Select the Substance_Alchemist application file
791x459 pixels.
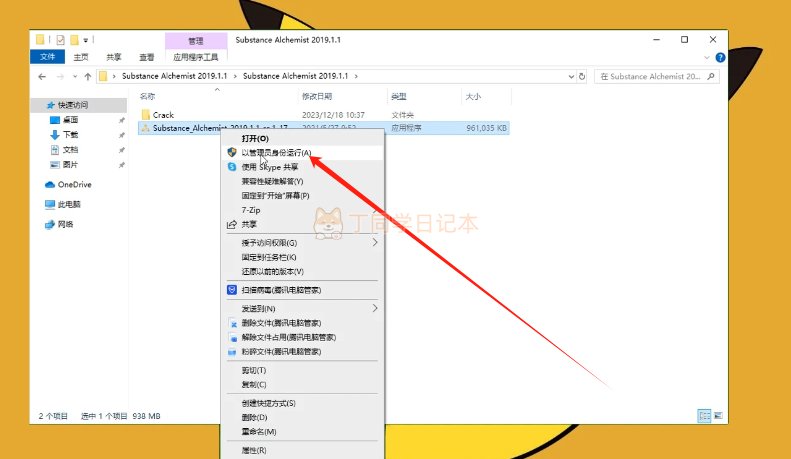coord(323,128)
